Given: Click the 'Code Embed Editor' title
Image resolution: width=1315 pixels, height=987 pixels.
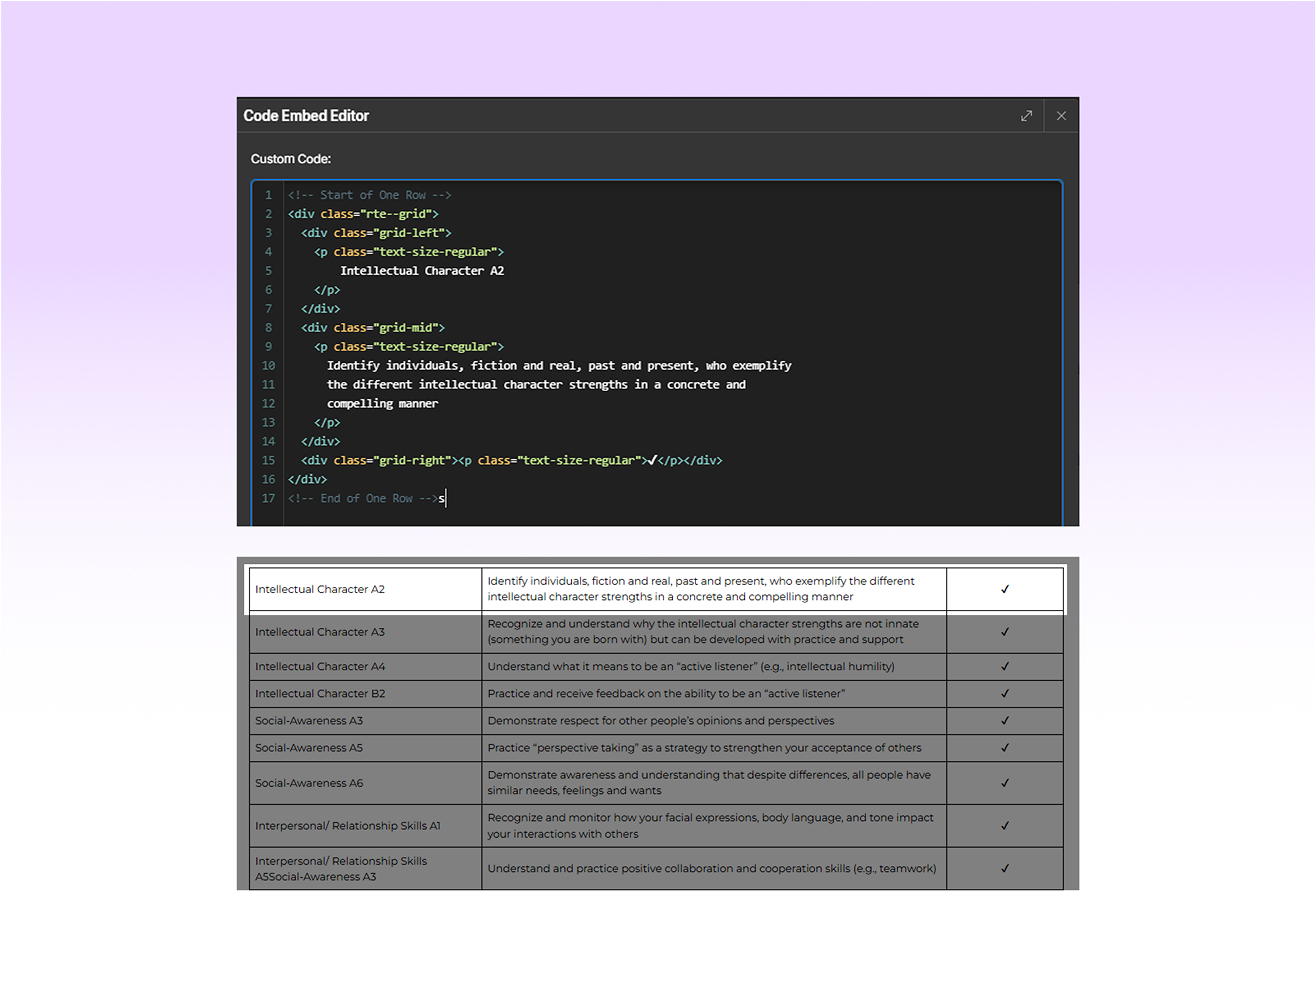Looking at the screenshot, I should click(306, 116).
